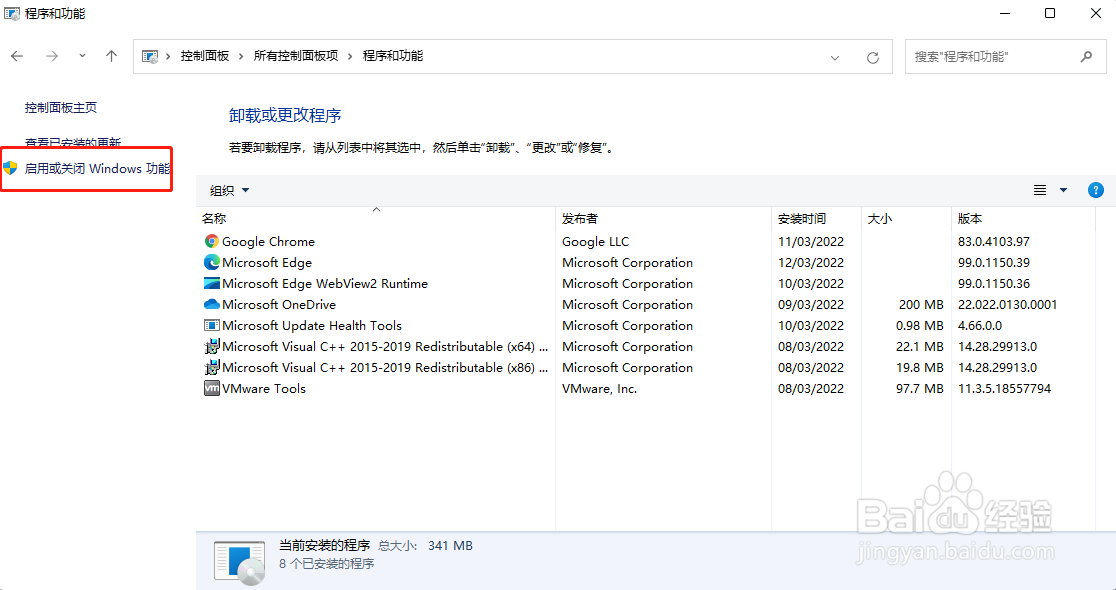Image resolution: width=1116 pixels, height=590 pixels.
Task: Click the Google LLC publisher cell
Action: click(x=596, y=242)
